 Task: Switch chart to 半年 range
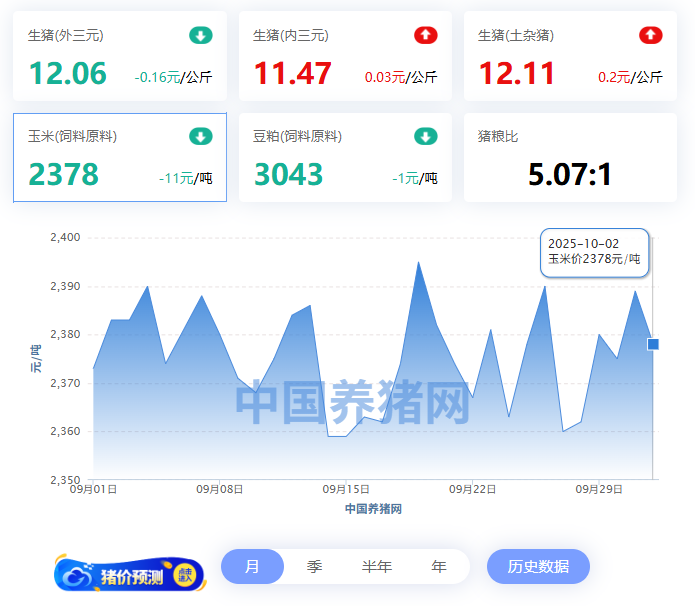point(377,567)
